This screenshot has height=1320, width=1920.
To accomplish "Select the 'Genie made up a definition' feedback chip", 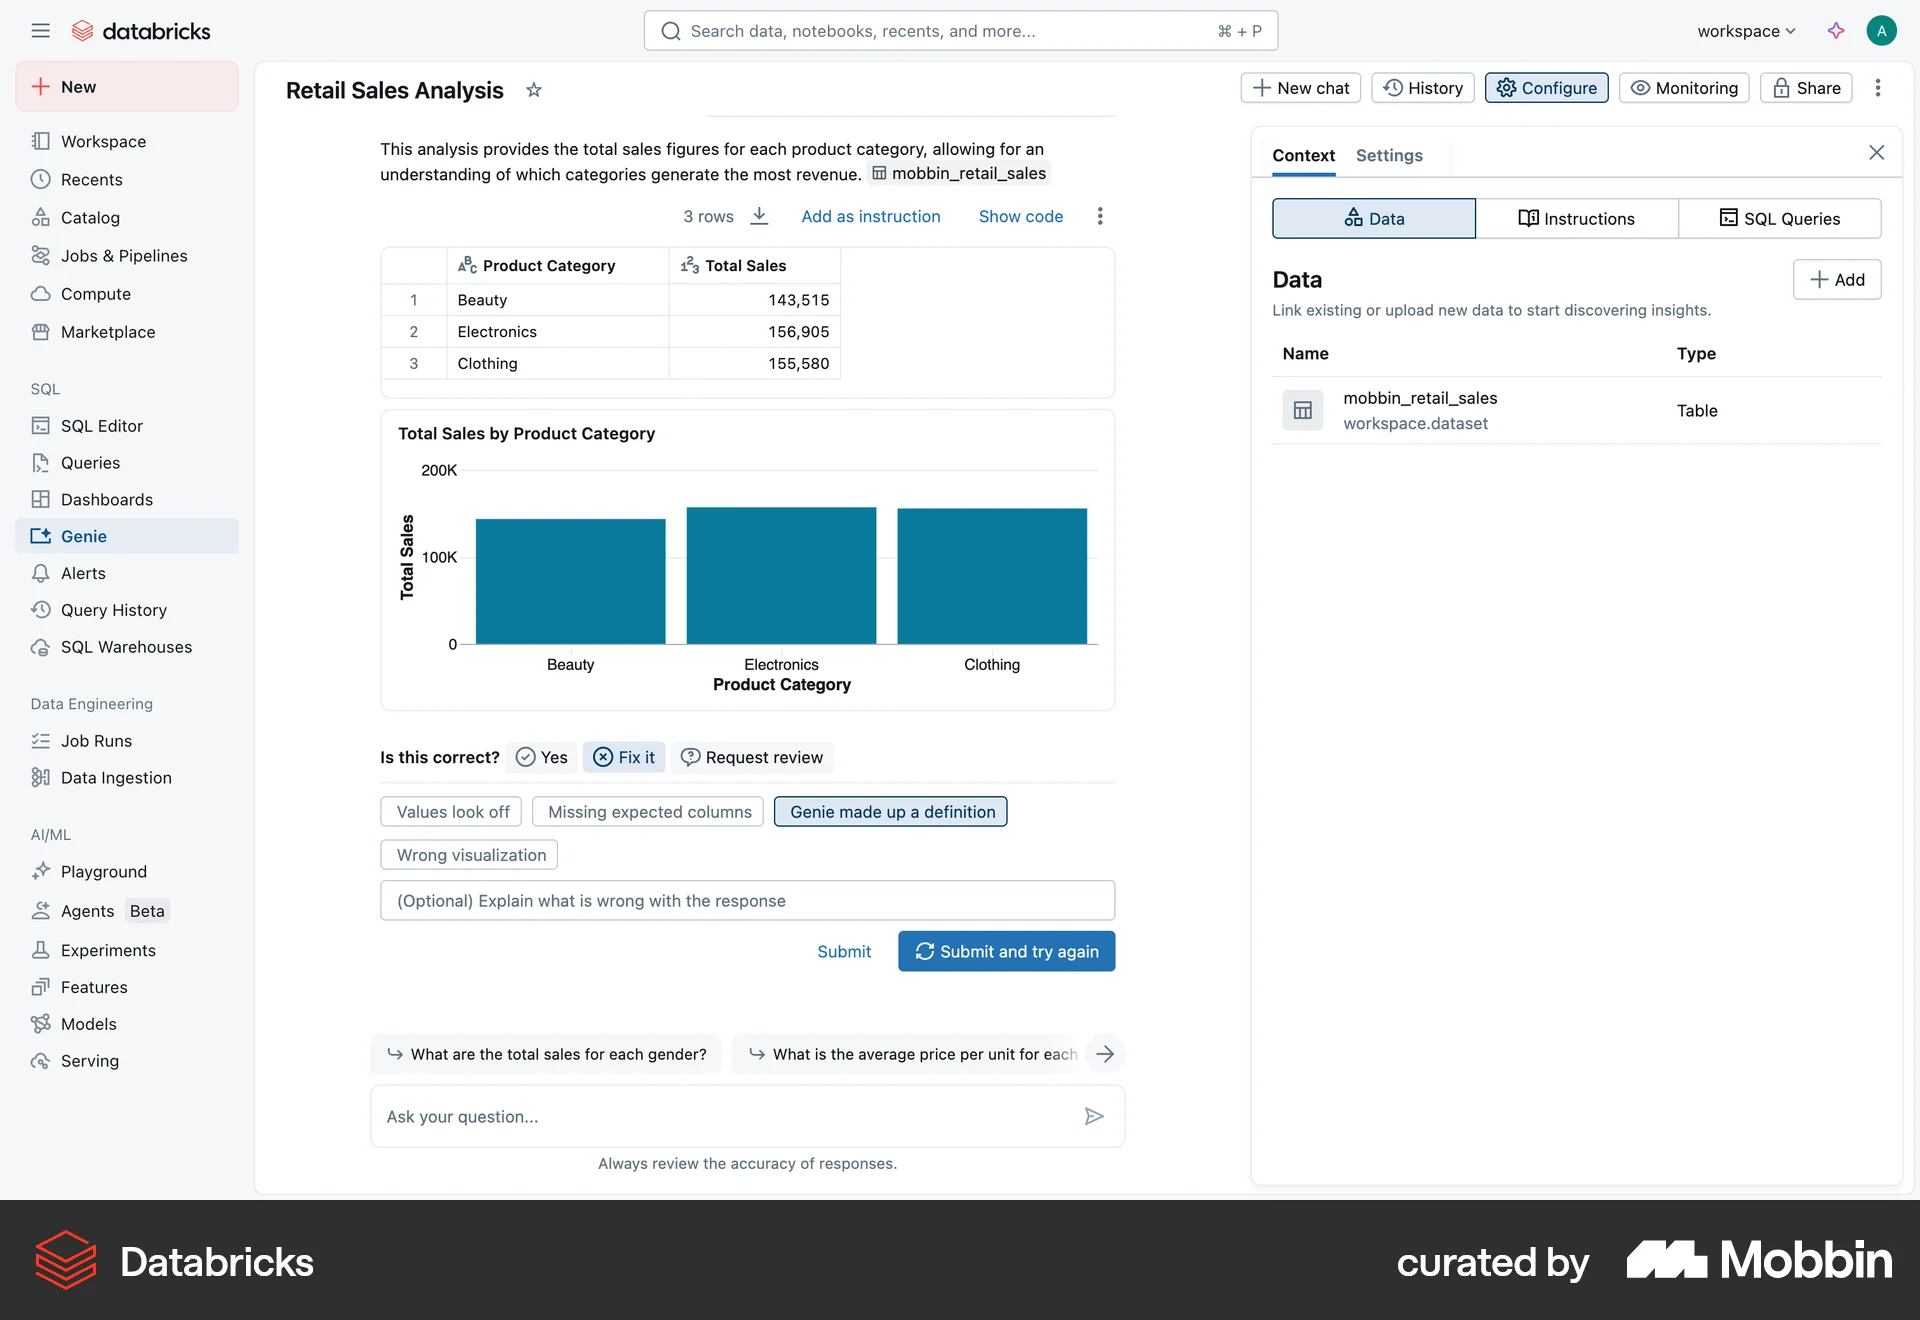I will (890, 811).
